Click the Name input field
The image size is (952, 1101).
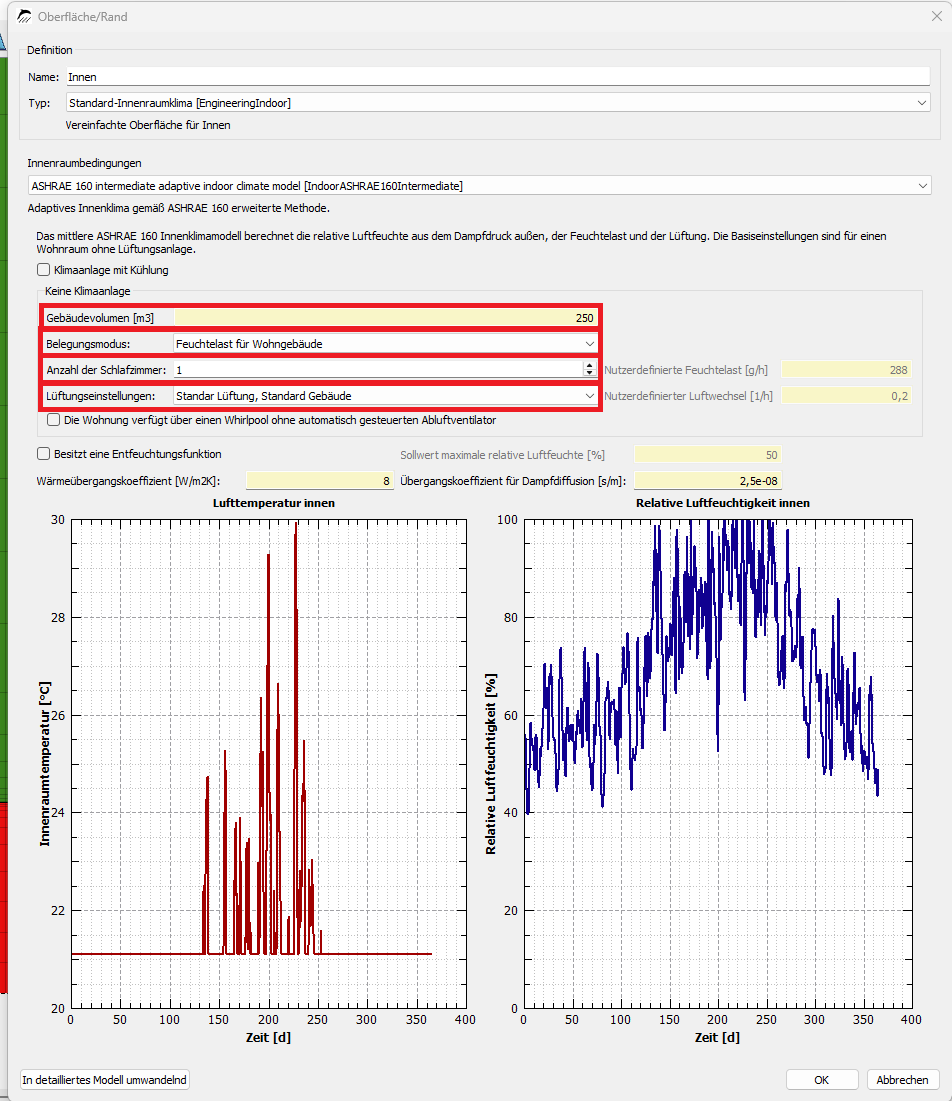click(x=498, y=77)
